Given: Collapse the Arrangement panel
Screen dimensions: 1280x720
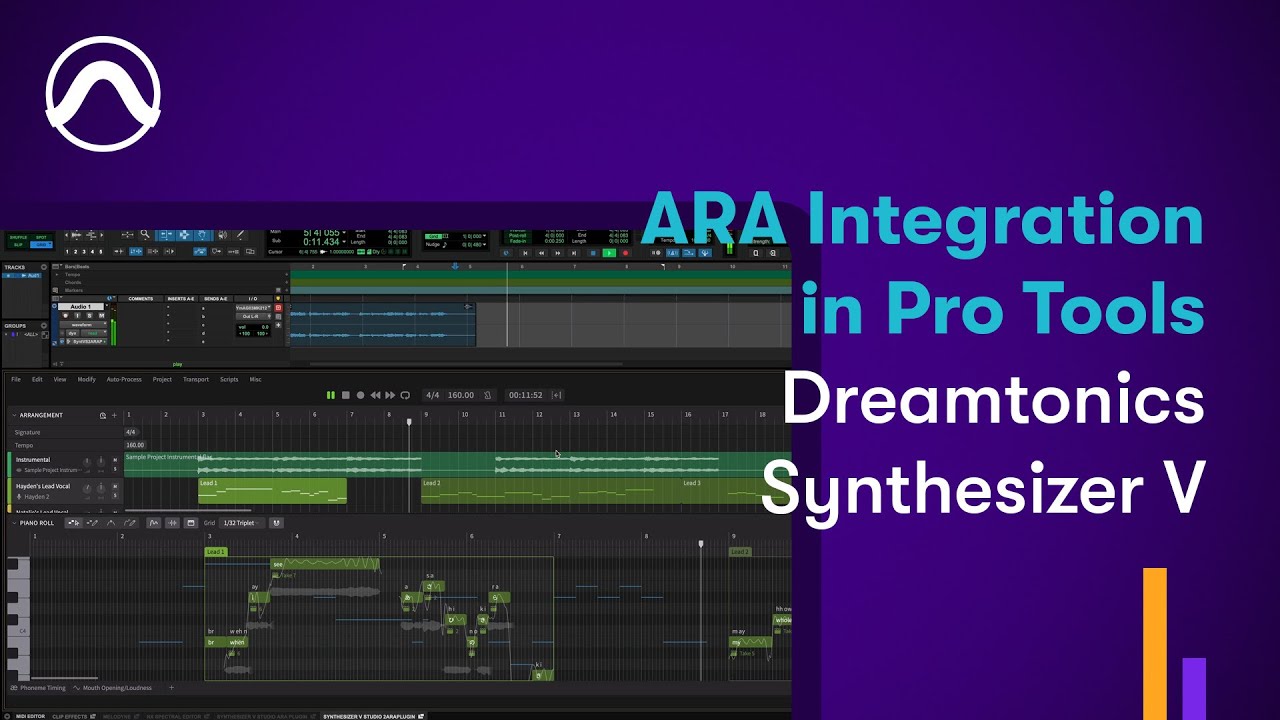Looking at the screenshot, I should pyautogui.click(x=14, y=415).
